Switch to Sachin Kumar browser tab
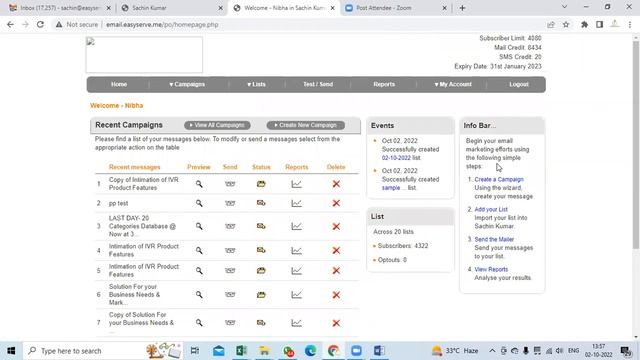Image resolution: width=640 pixels, height=360 pixels. click(171, 8)
